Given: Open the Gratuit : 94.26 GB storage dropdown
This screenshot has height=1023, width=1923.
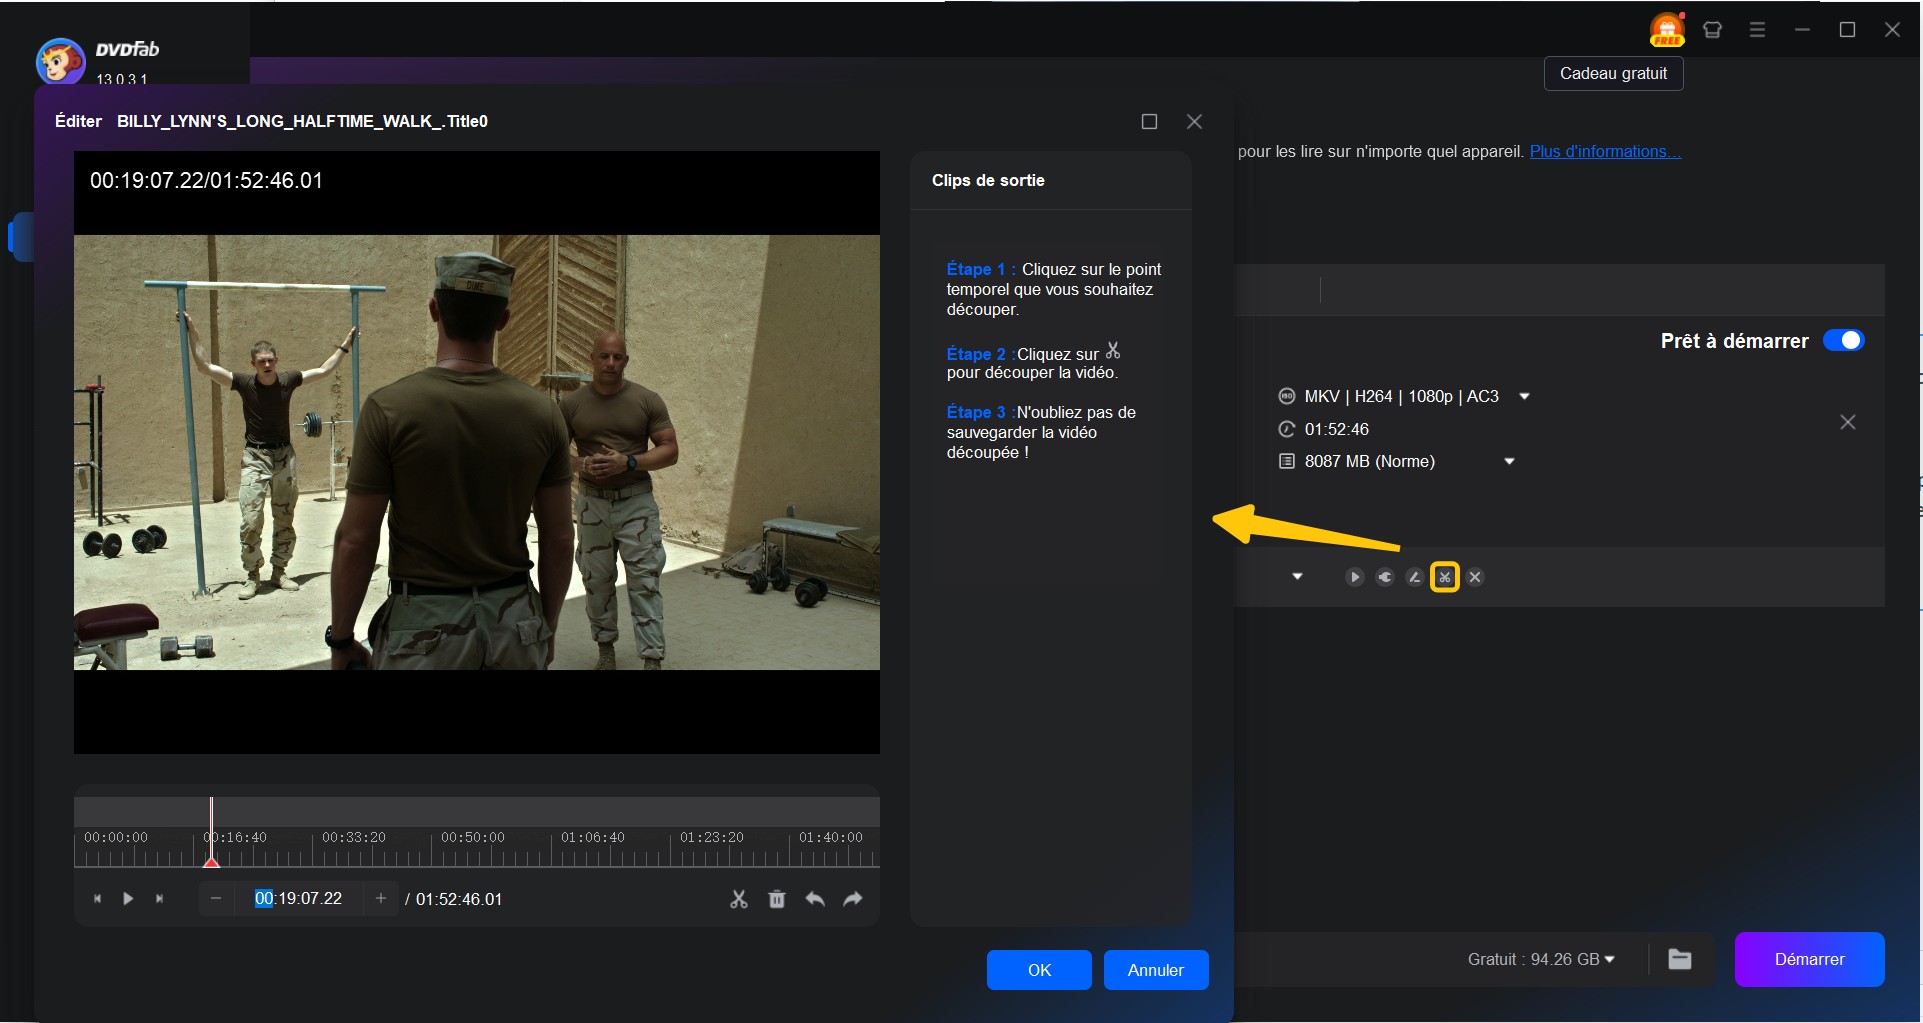Looking at the screenshot, I should pos(1541,960).
